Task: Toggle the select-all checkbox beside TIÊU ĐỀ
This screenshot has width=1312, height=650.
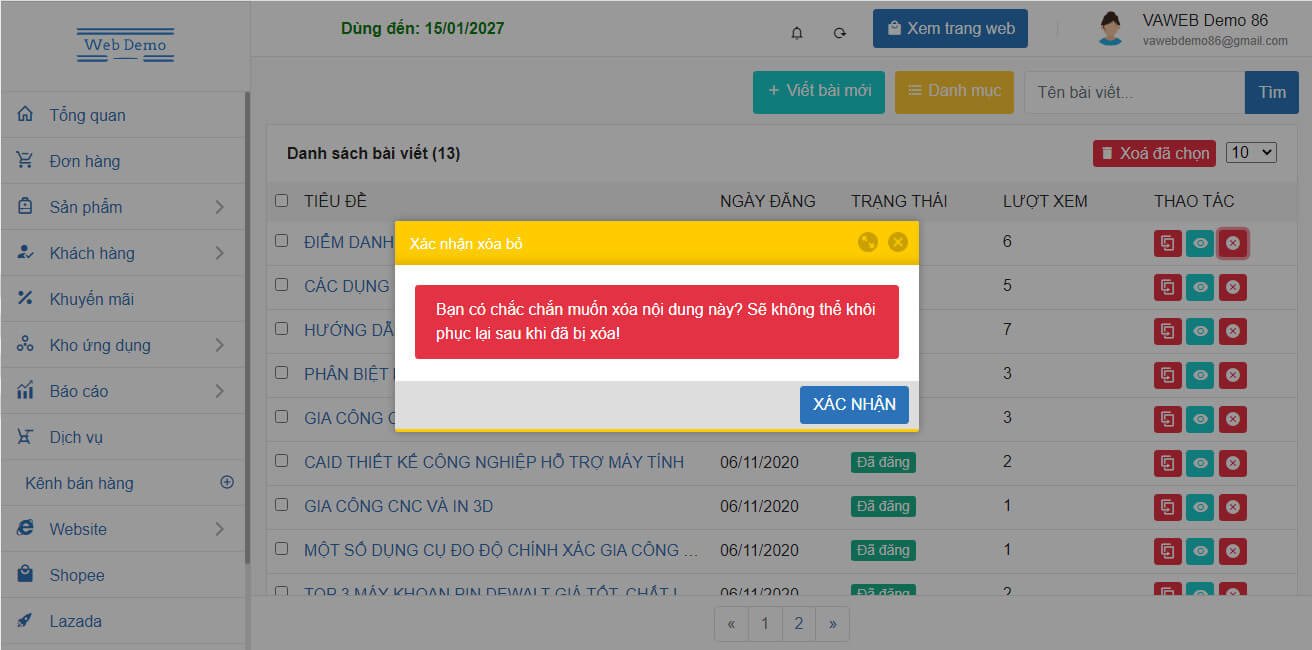Action: click(282, 201)
